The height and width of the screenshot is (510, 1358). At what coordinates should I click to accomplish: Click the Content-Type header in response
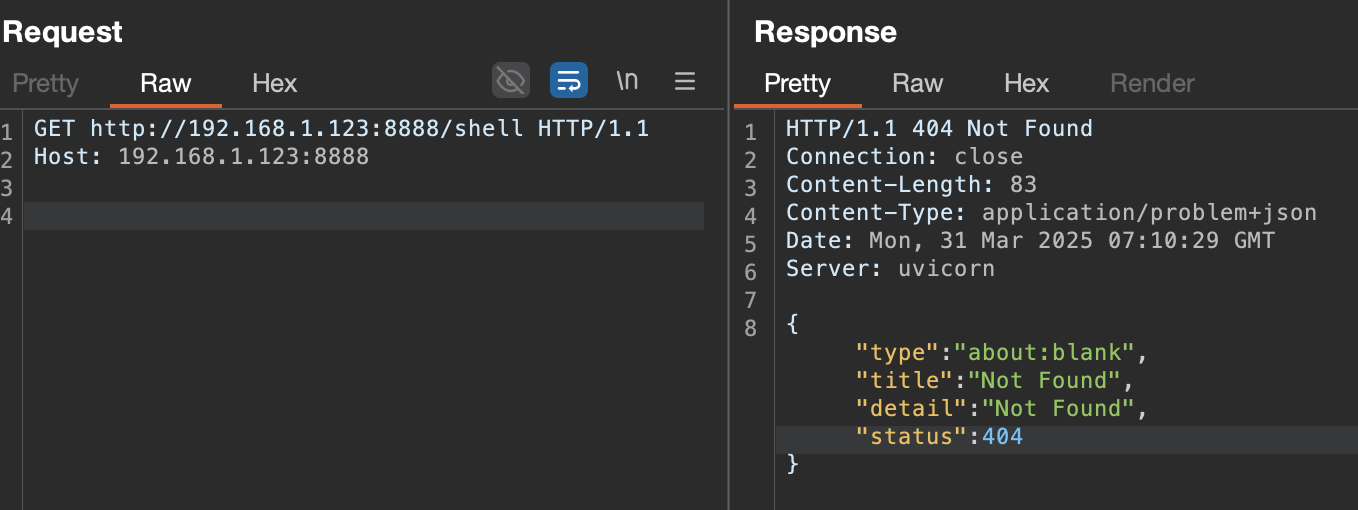(1051, 212)
